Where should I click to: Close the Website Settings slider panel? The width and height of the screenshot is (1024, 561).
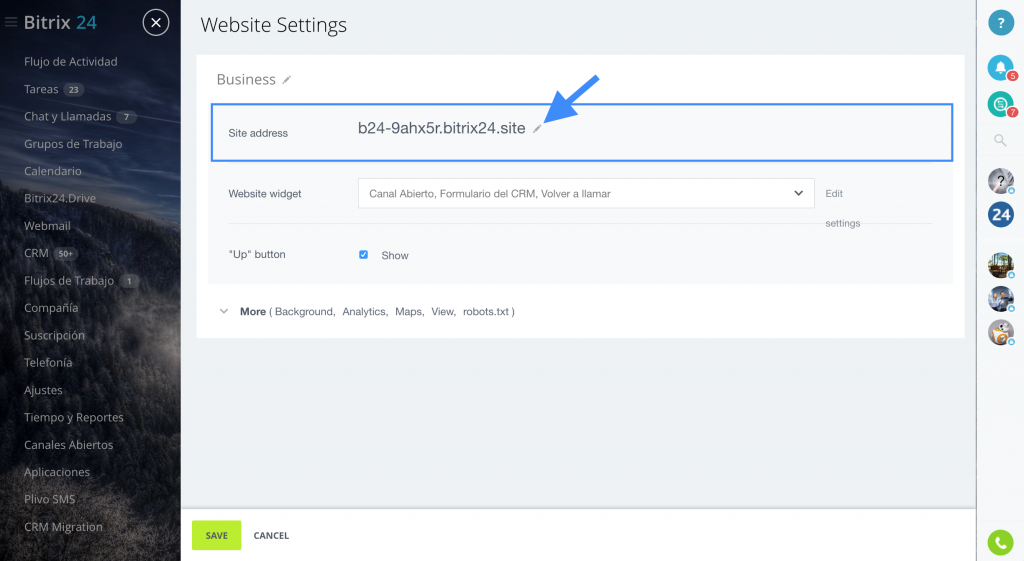[156, 23]
